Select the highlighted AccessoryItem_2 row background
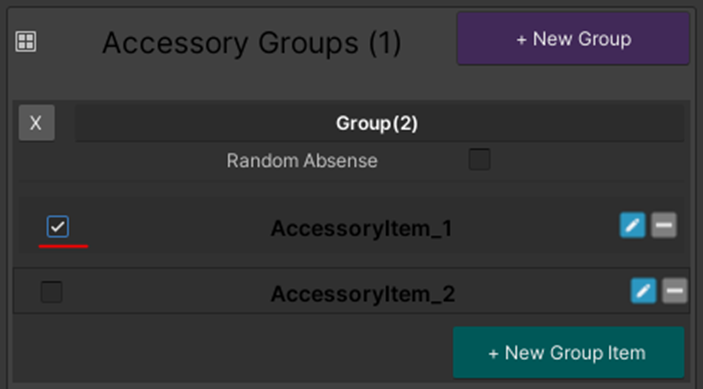Viewport: 703px width, 389px height. click(352, 291)
